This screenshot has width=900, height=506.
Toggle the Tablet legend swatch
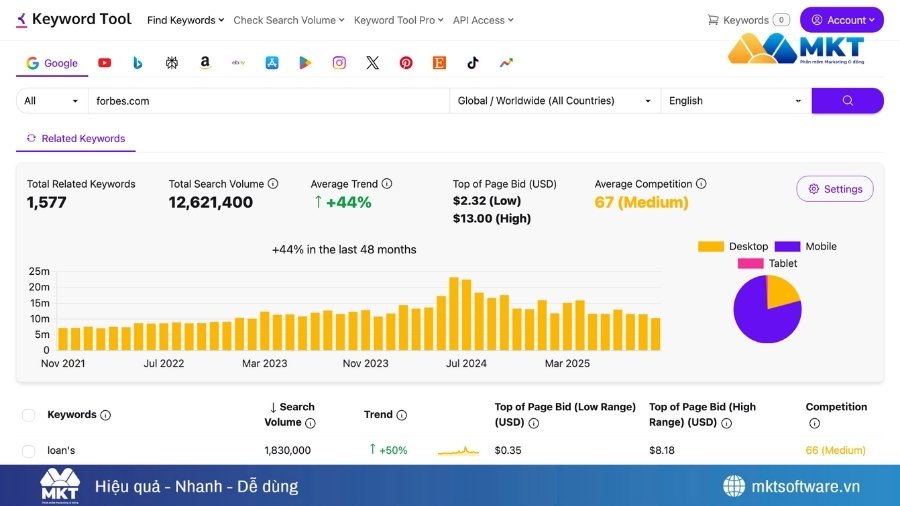750,263
